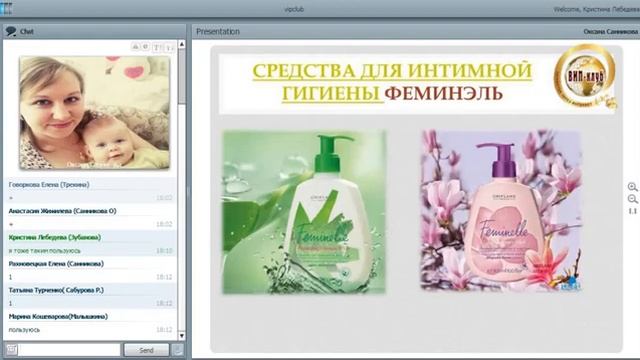The image size is (640, 360).
Task: Click the 'Presentation' panel title
Action: pos(218,31)
